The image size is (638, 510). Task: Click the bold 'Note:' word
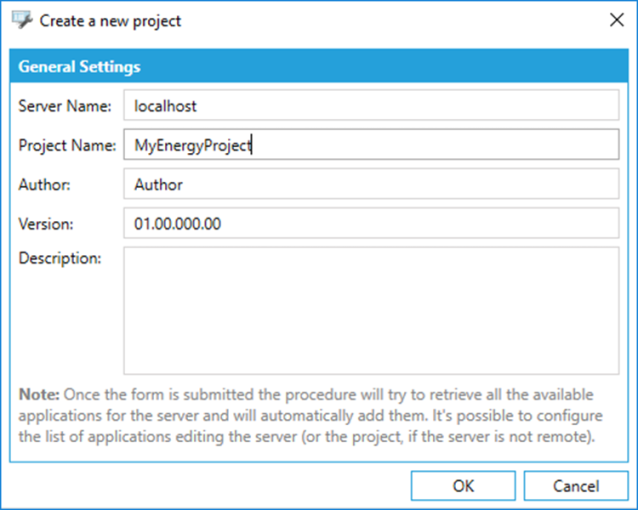pyautogui.click(x=38, y=395)
